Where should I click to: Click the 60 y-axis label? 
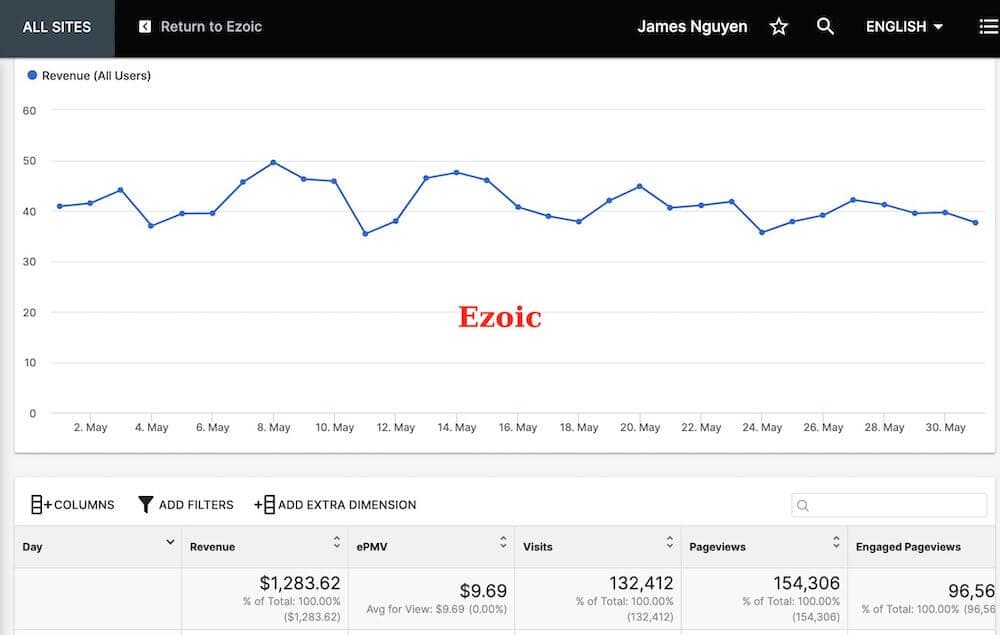click(x=29, y=111)
